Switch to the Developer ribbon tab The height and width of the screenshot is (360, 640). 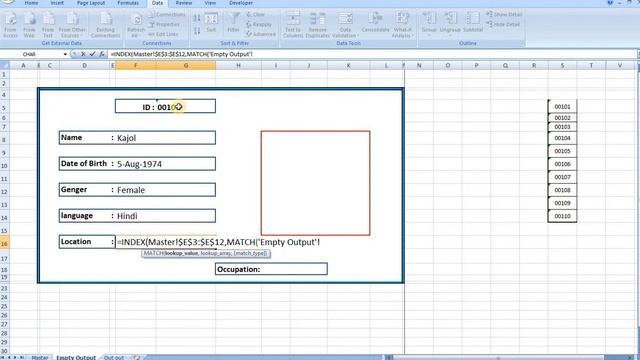coord(241,3)
